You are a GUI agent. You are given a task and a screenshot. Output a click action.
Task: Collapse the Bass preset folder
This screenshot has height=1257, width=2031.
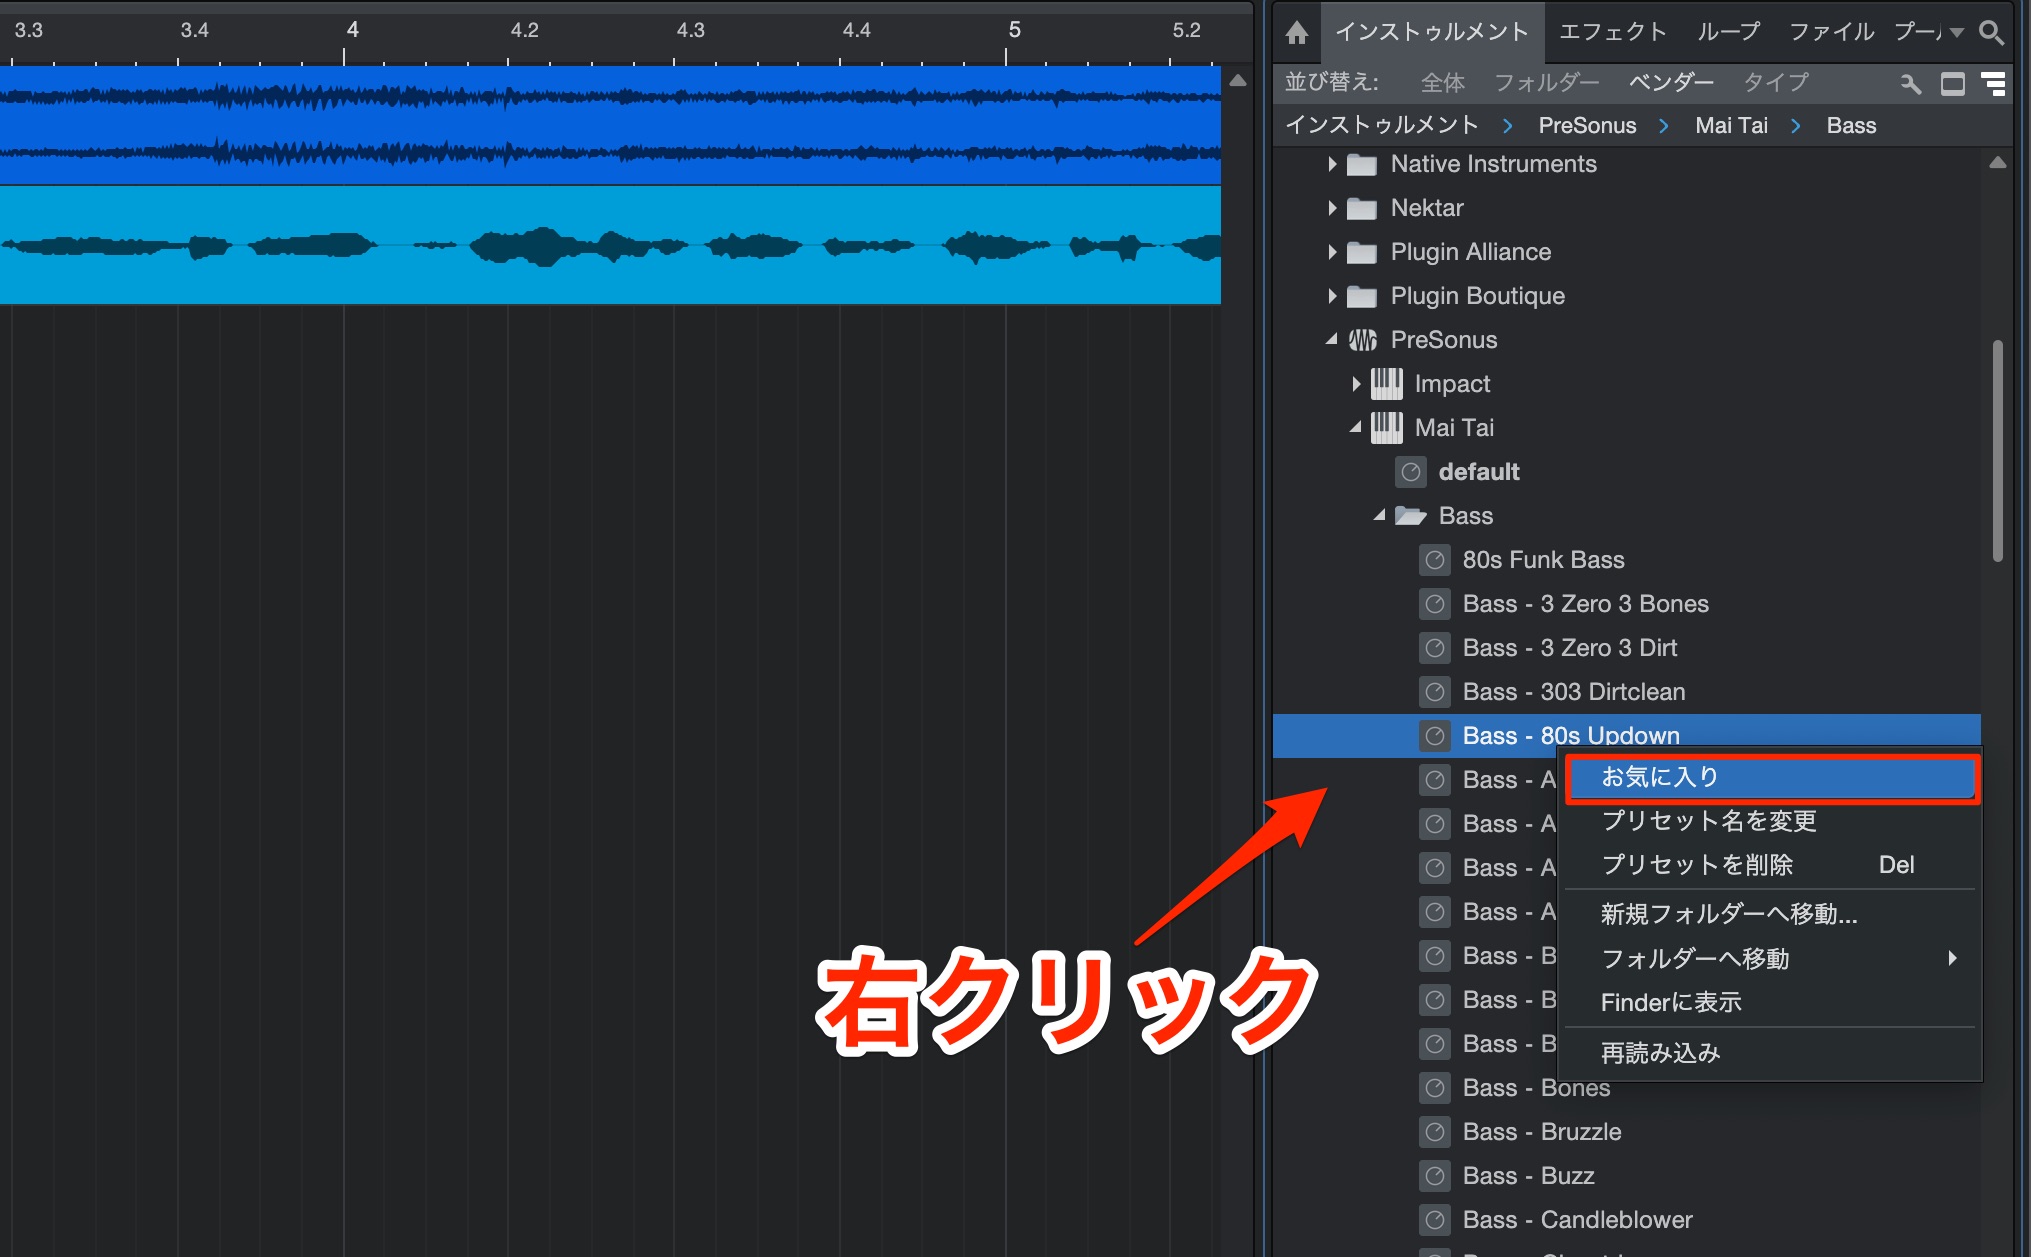coord(1380,515)
